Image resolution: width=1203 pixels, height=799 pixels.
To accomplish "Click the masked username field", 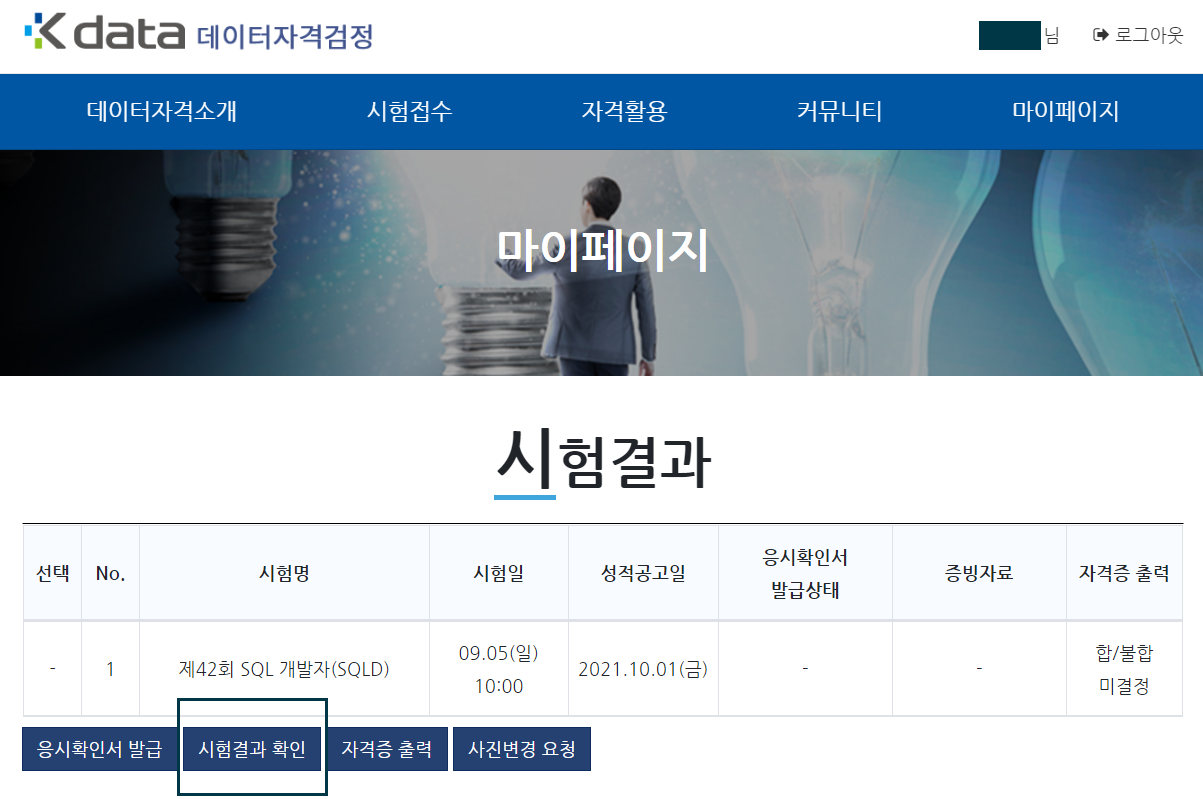I will (x=1010, y=33).
